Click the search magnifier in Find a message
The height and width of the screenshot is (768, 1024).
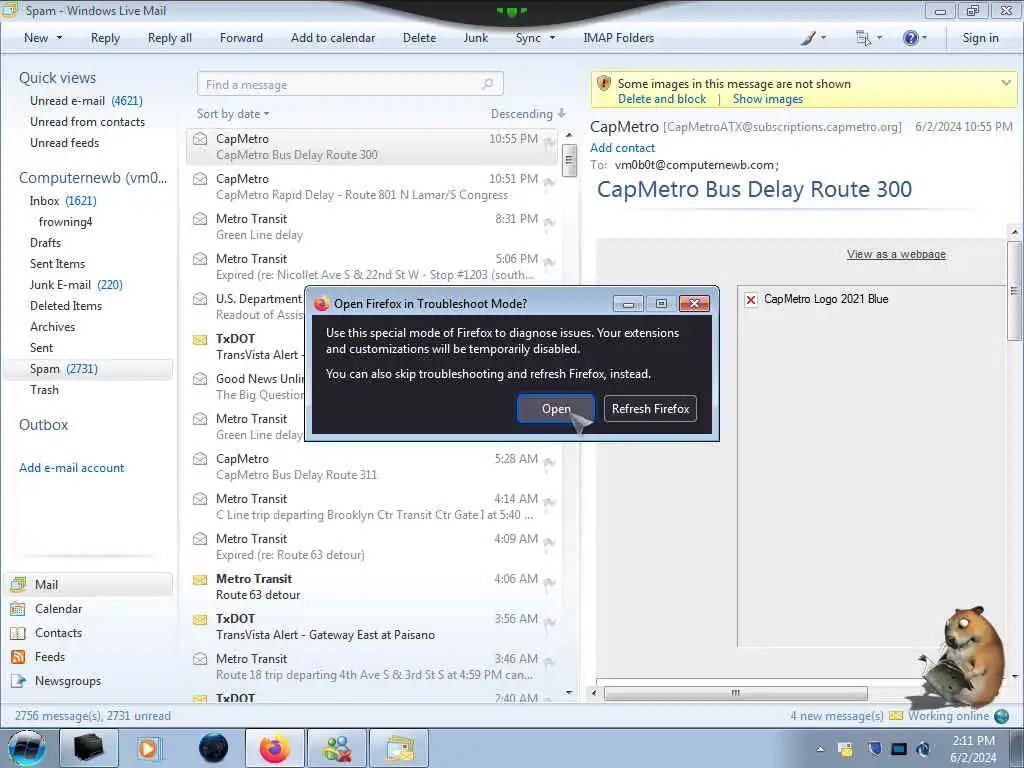(x=487, y=84)
